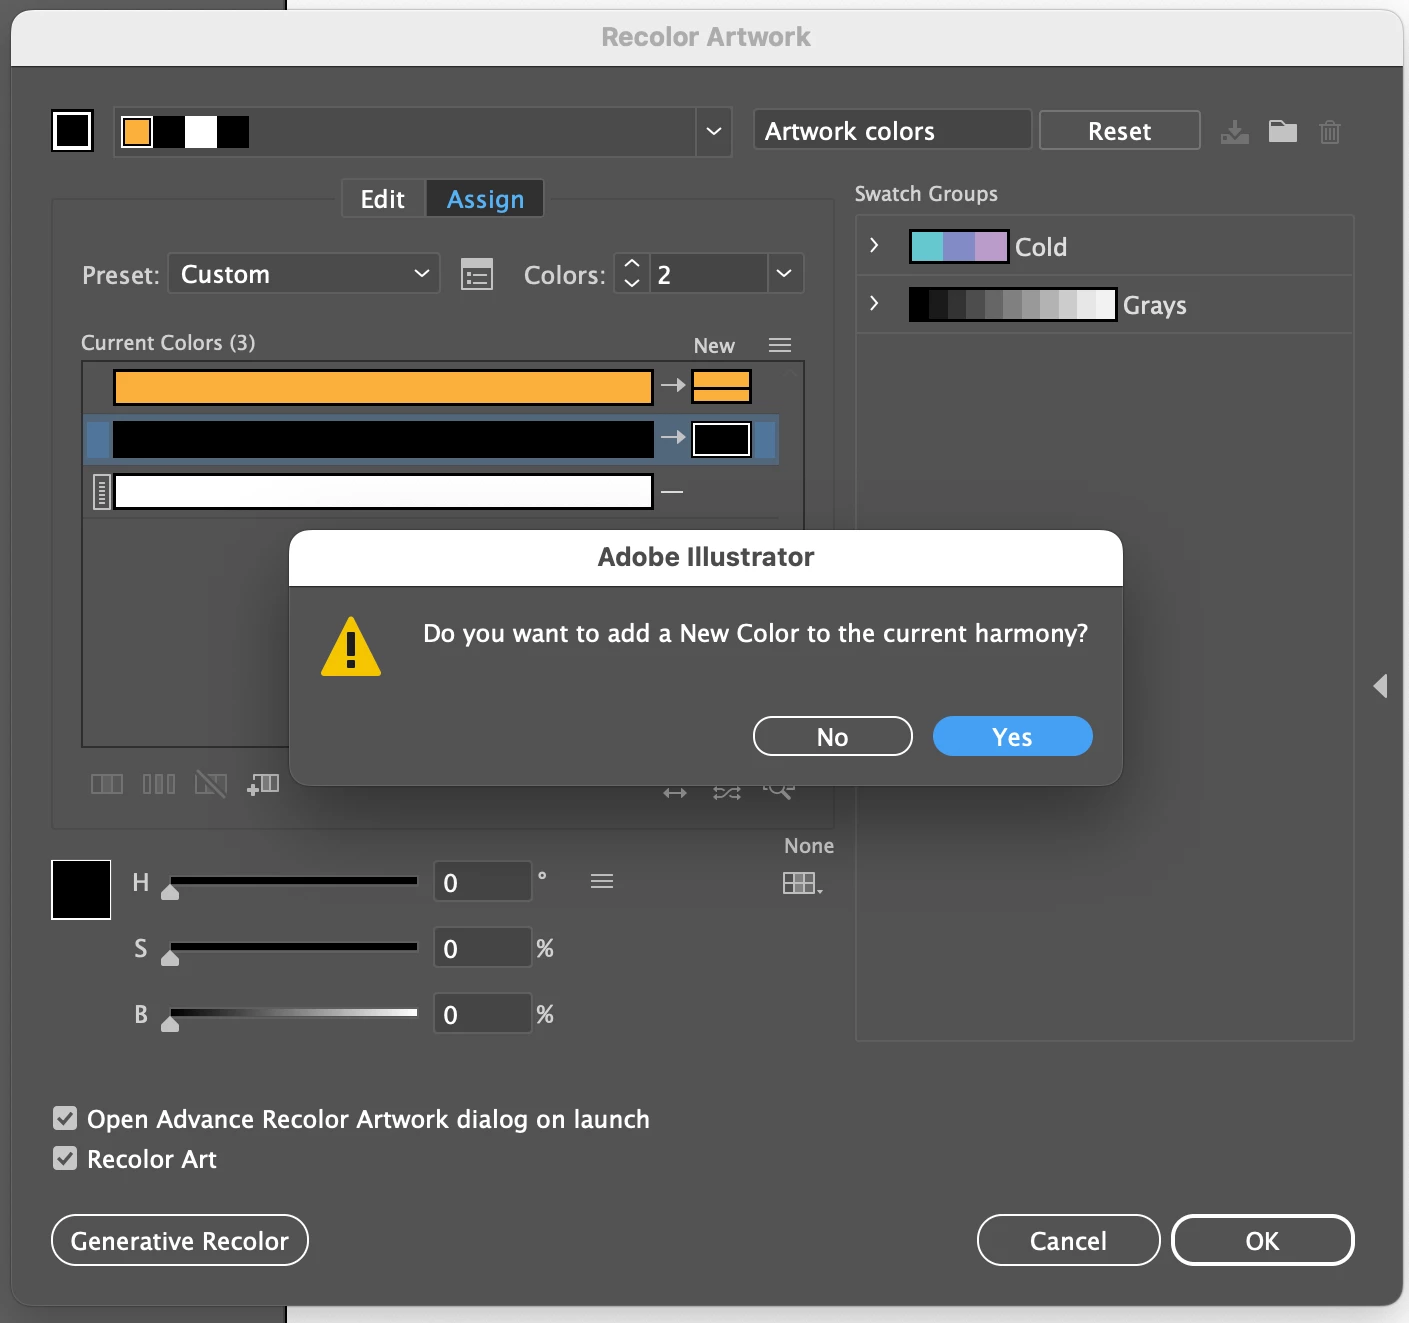The height and width of the screenshot is (1323, 1409).
Task: Open the harmony colors dropdown arrow
Action: coord(714,131)
